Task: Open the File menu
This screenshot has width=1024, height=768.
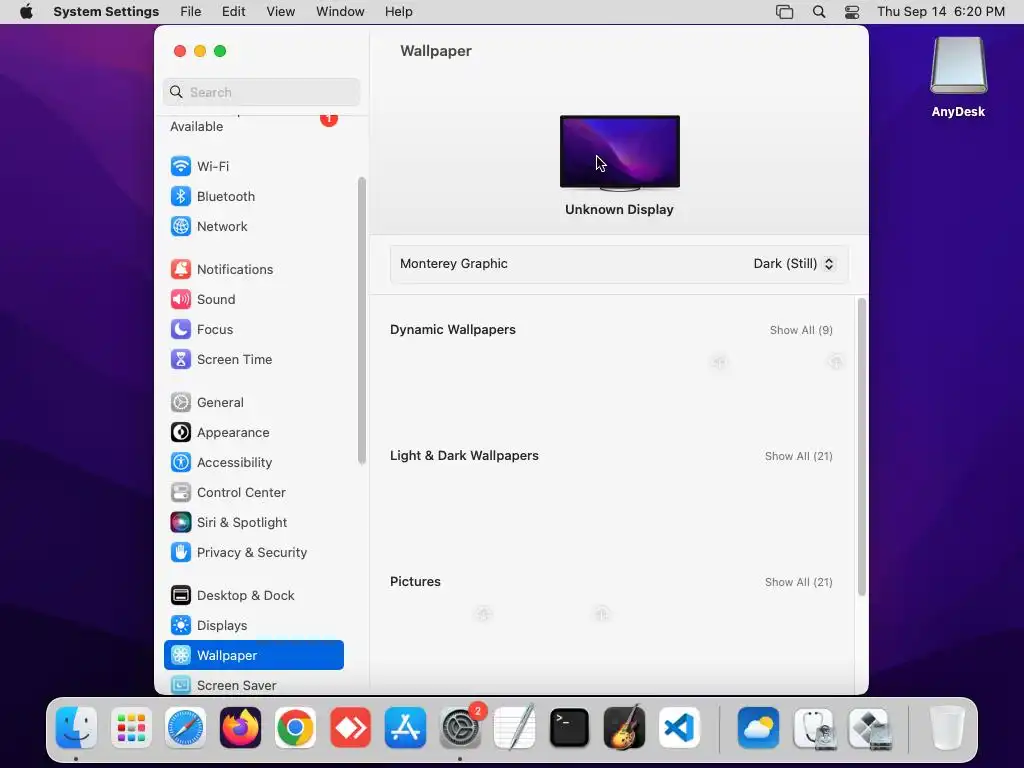Action: [191, 12]
